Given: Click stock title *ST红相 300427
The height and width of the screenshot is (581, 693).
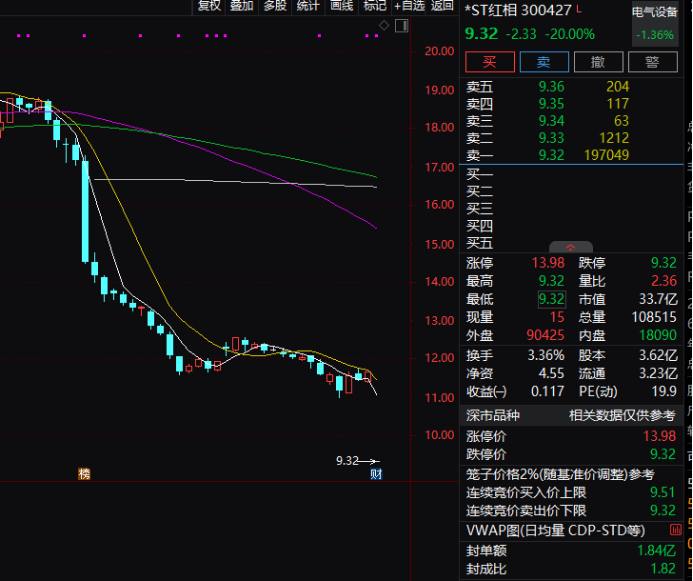Looking at the screenshot, I should tap(518, 10).
